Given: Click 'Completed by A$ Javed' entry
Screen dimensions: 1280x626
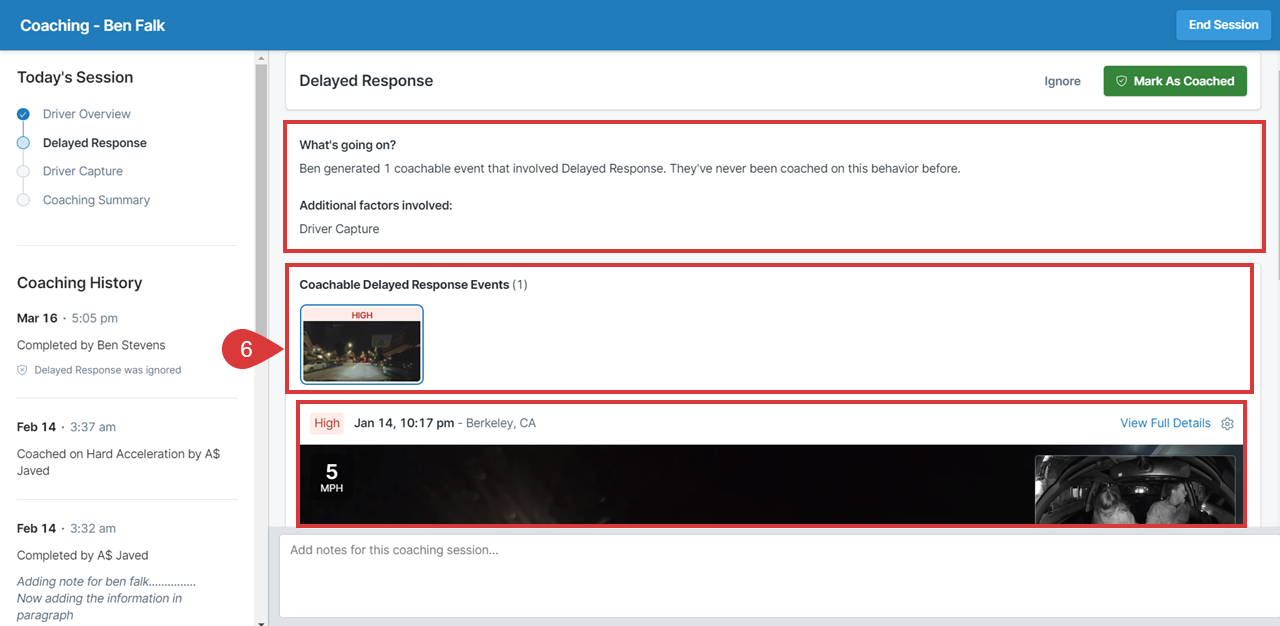Looking at the screenshot, I should point(82,555).
